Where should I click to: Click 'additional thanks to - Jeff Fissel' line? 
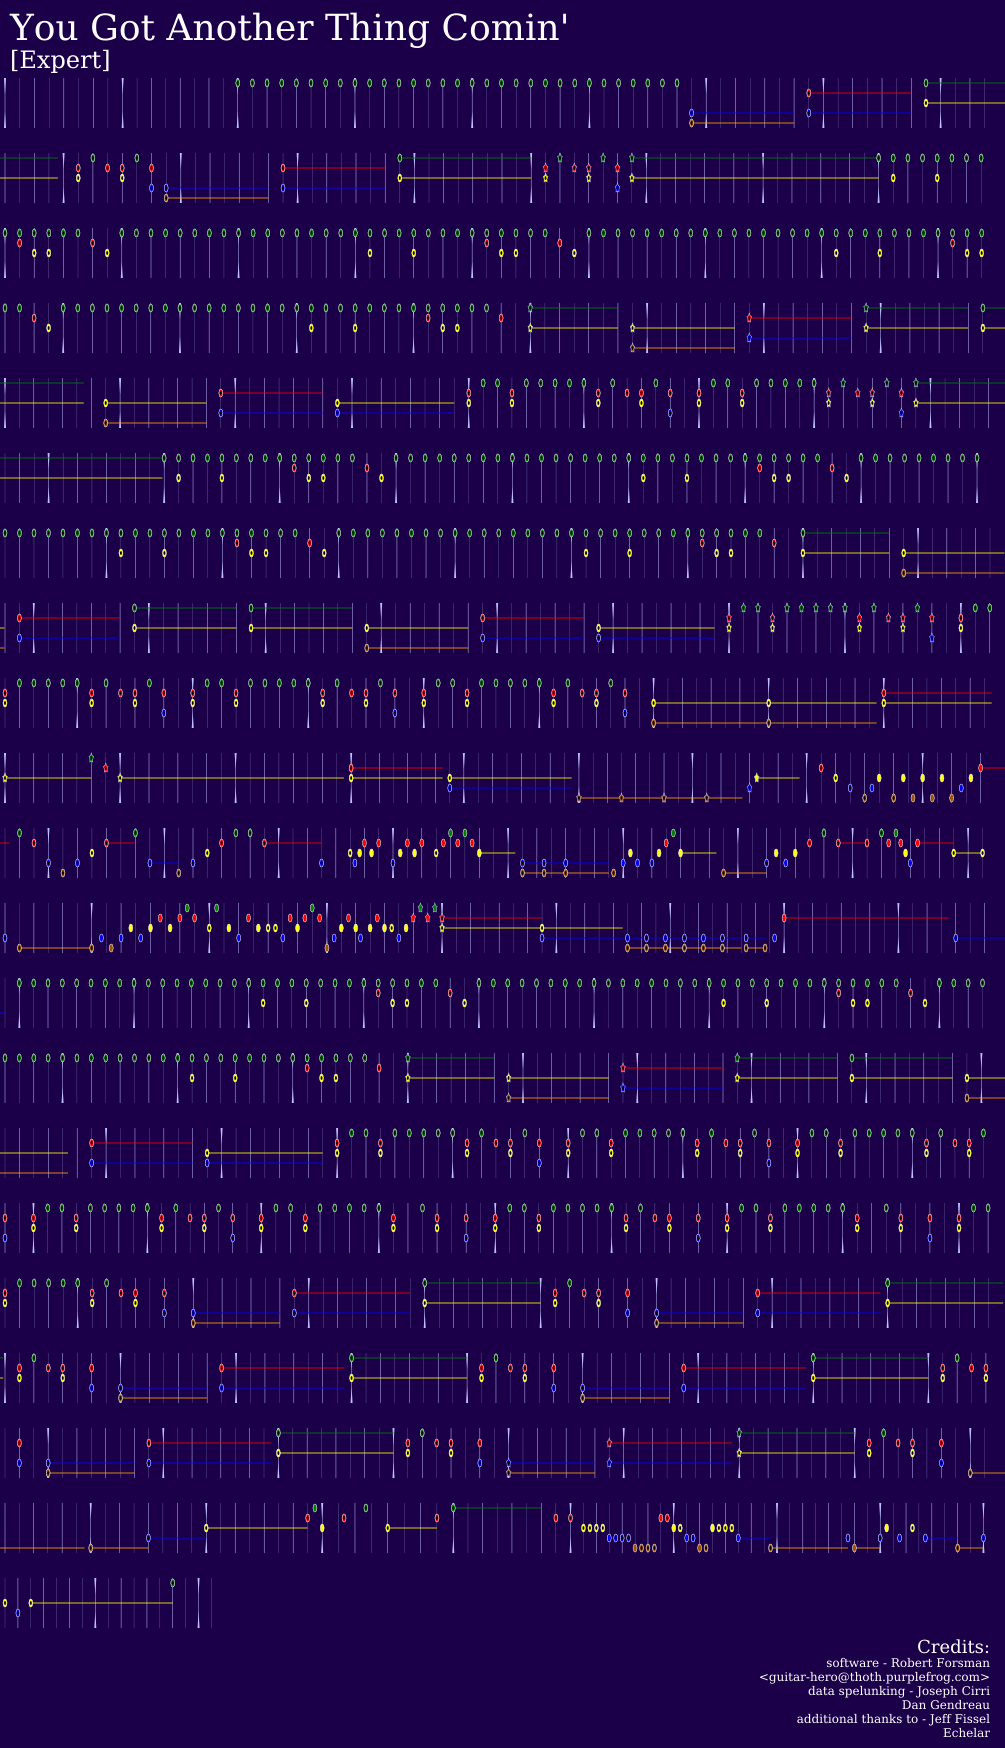click(893, 1719)
